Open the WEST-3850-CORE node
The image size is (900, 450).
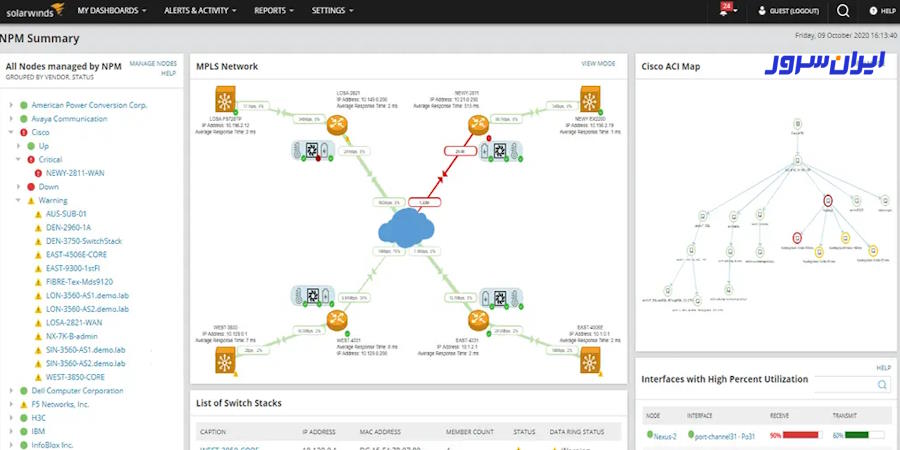pos(75,377)
